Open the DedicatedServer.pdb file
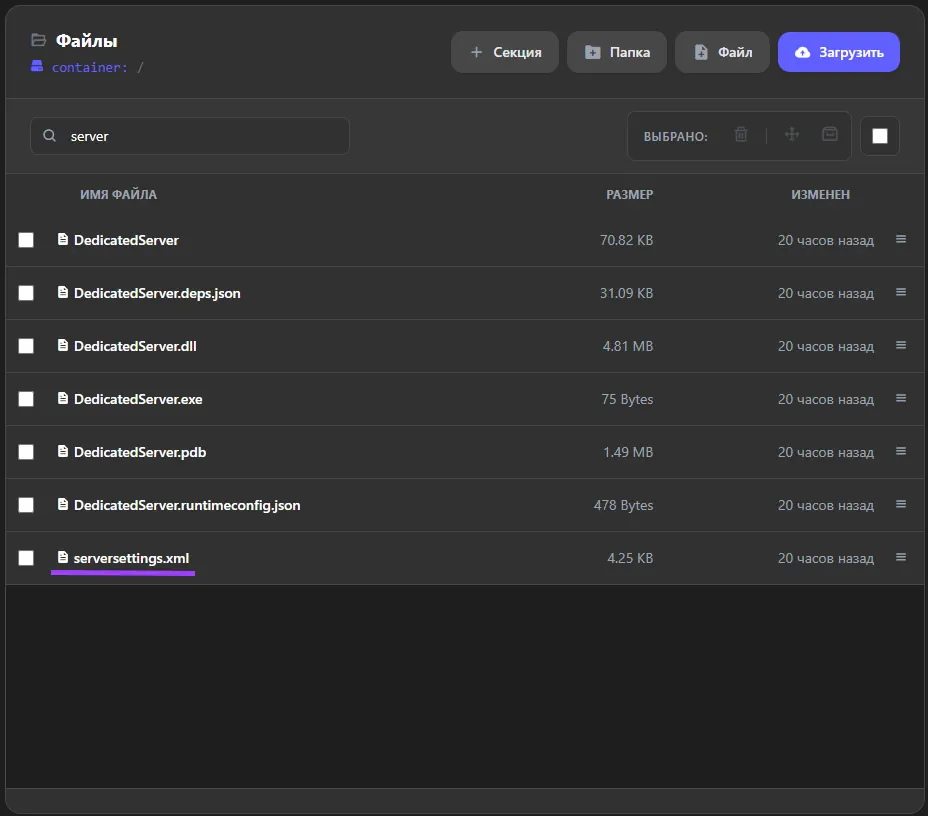This screenshot has height=816, width=928. coord(140,452)
